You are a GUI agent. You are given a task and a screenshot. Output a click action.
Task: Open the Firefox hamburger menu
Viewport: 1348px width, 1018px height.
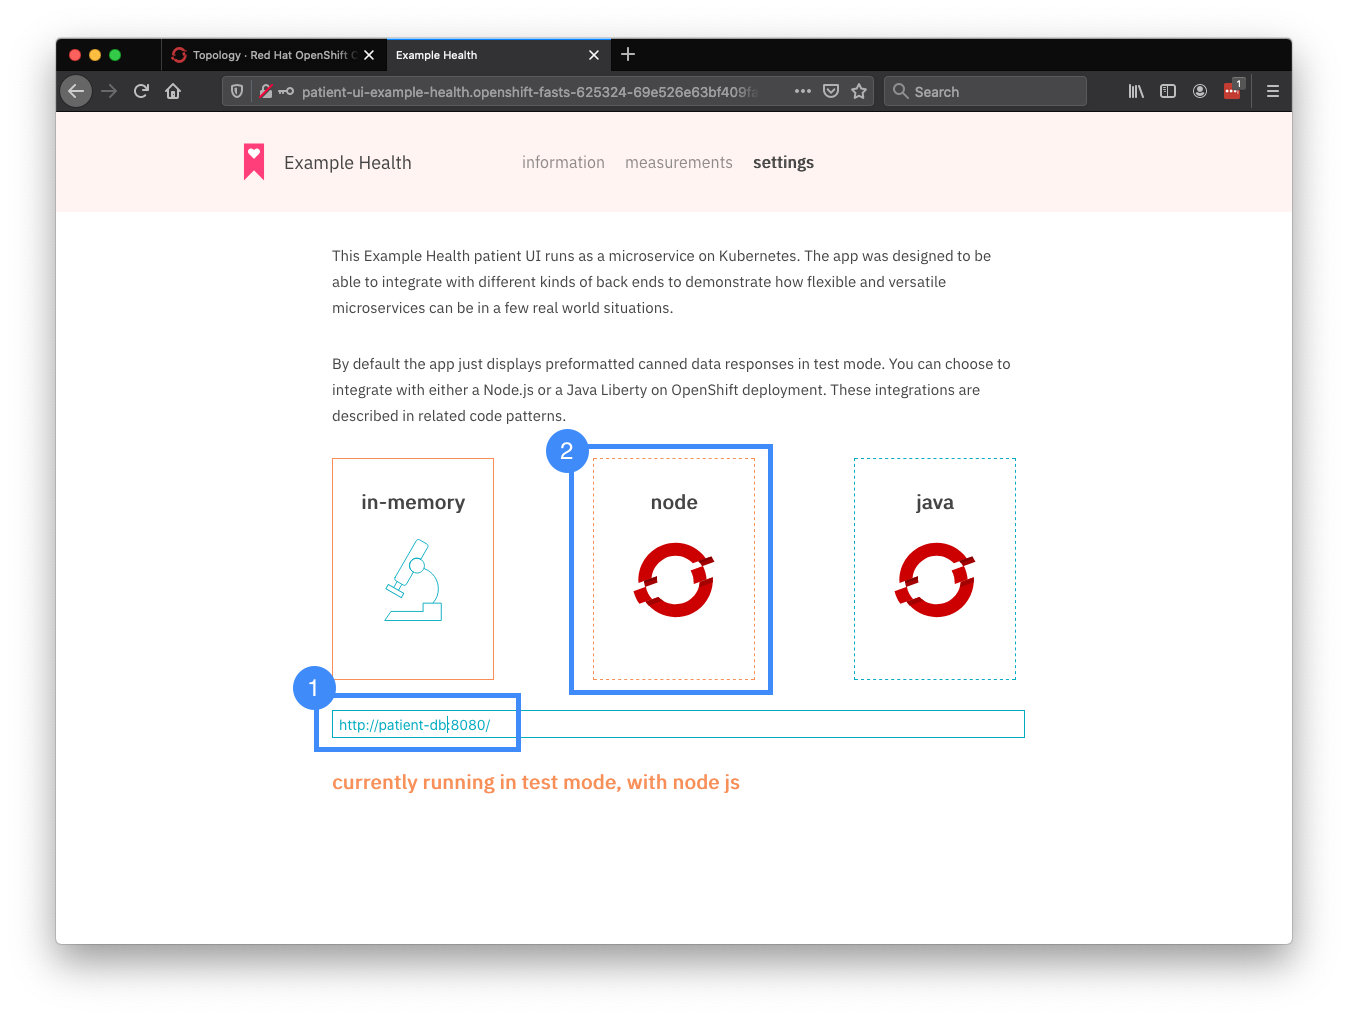1273,91
